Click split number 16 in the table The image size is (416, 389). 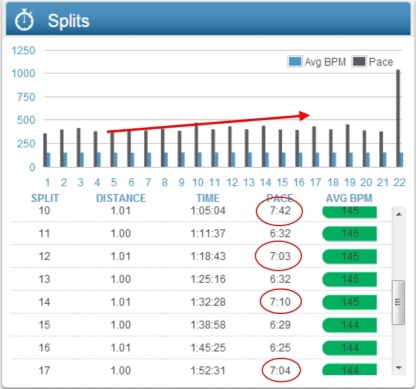tap(44, 348)
